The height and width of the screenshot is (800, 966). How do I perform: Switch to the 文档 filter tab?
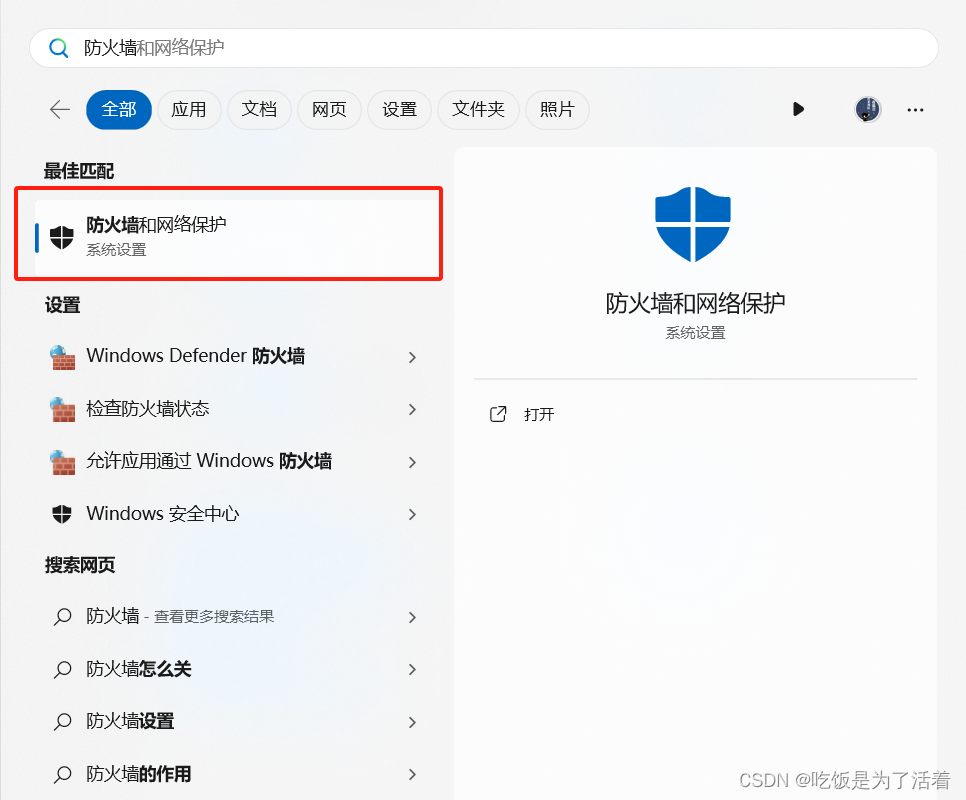[x=259, y=110]
